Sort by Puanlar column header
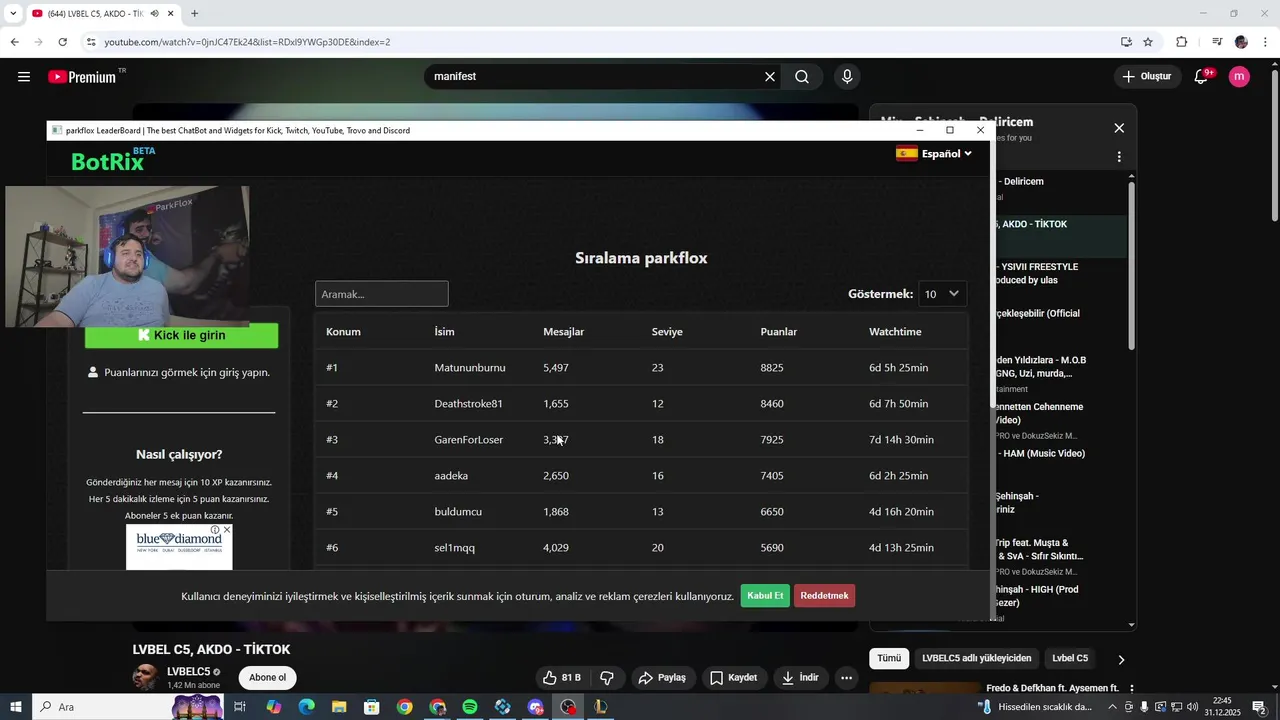The height and width of the screenshot is (720, 1280). pyautogui.click(x=778, y=332)
